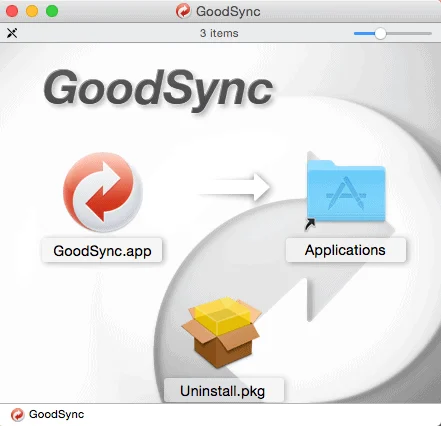441x426 pixels.
Task: Click the icon size slider handle
Action: click(x=380, y=33)
